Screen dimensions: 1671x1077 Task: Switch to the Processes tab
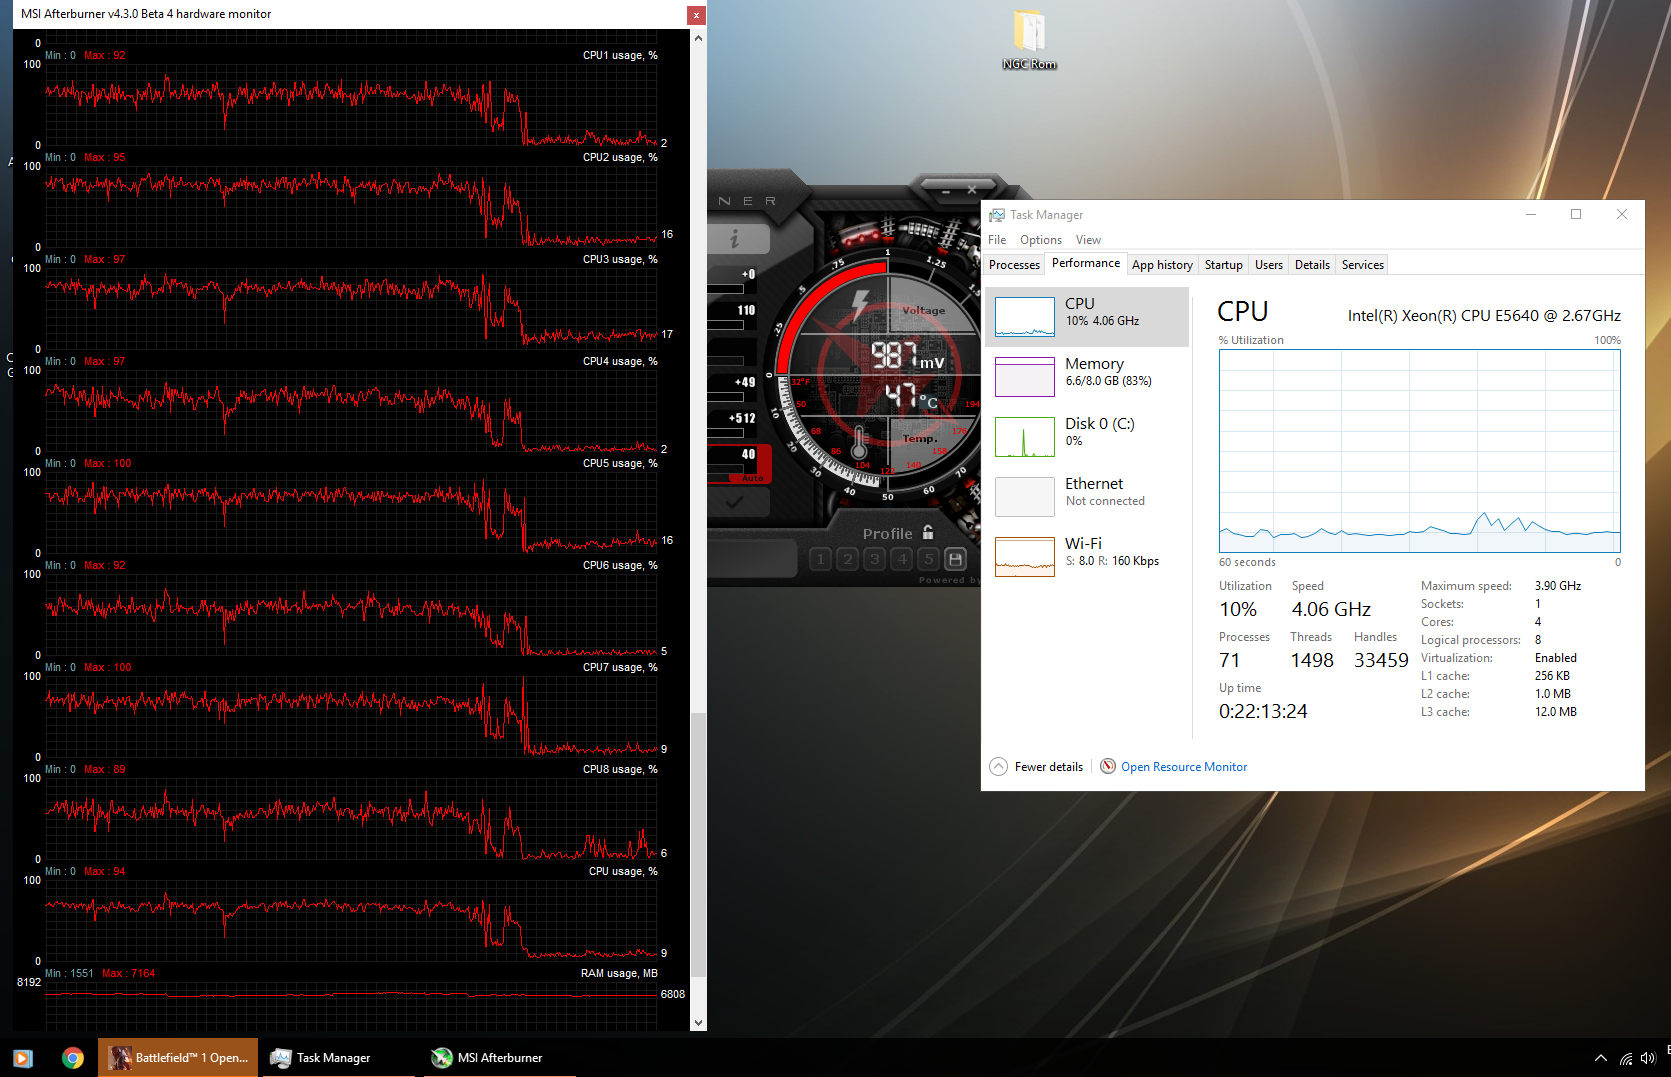point(1014,265)
